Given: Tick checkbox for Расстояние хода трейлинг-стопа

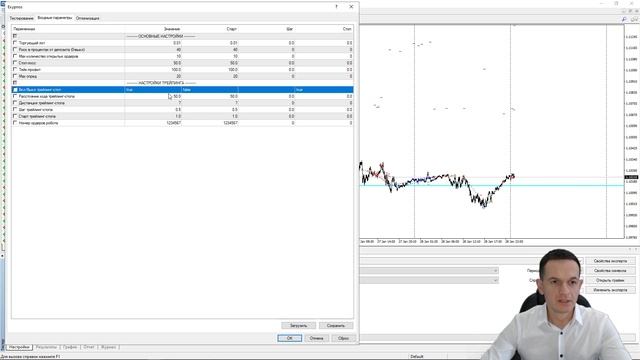Looking at the screenshot, I should (15, 96).
